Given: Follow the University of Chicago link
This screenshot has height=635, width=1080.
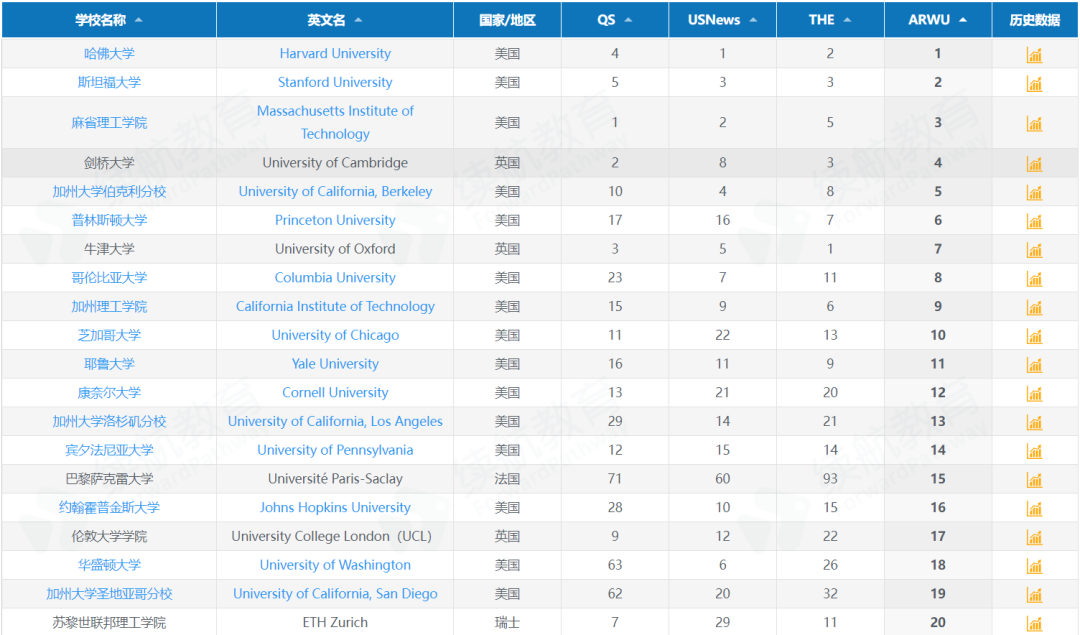Looking at the screenshot, I should click(x=335, y=335).
